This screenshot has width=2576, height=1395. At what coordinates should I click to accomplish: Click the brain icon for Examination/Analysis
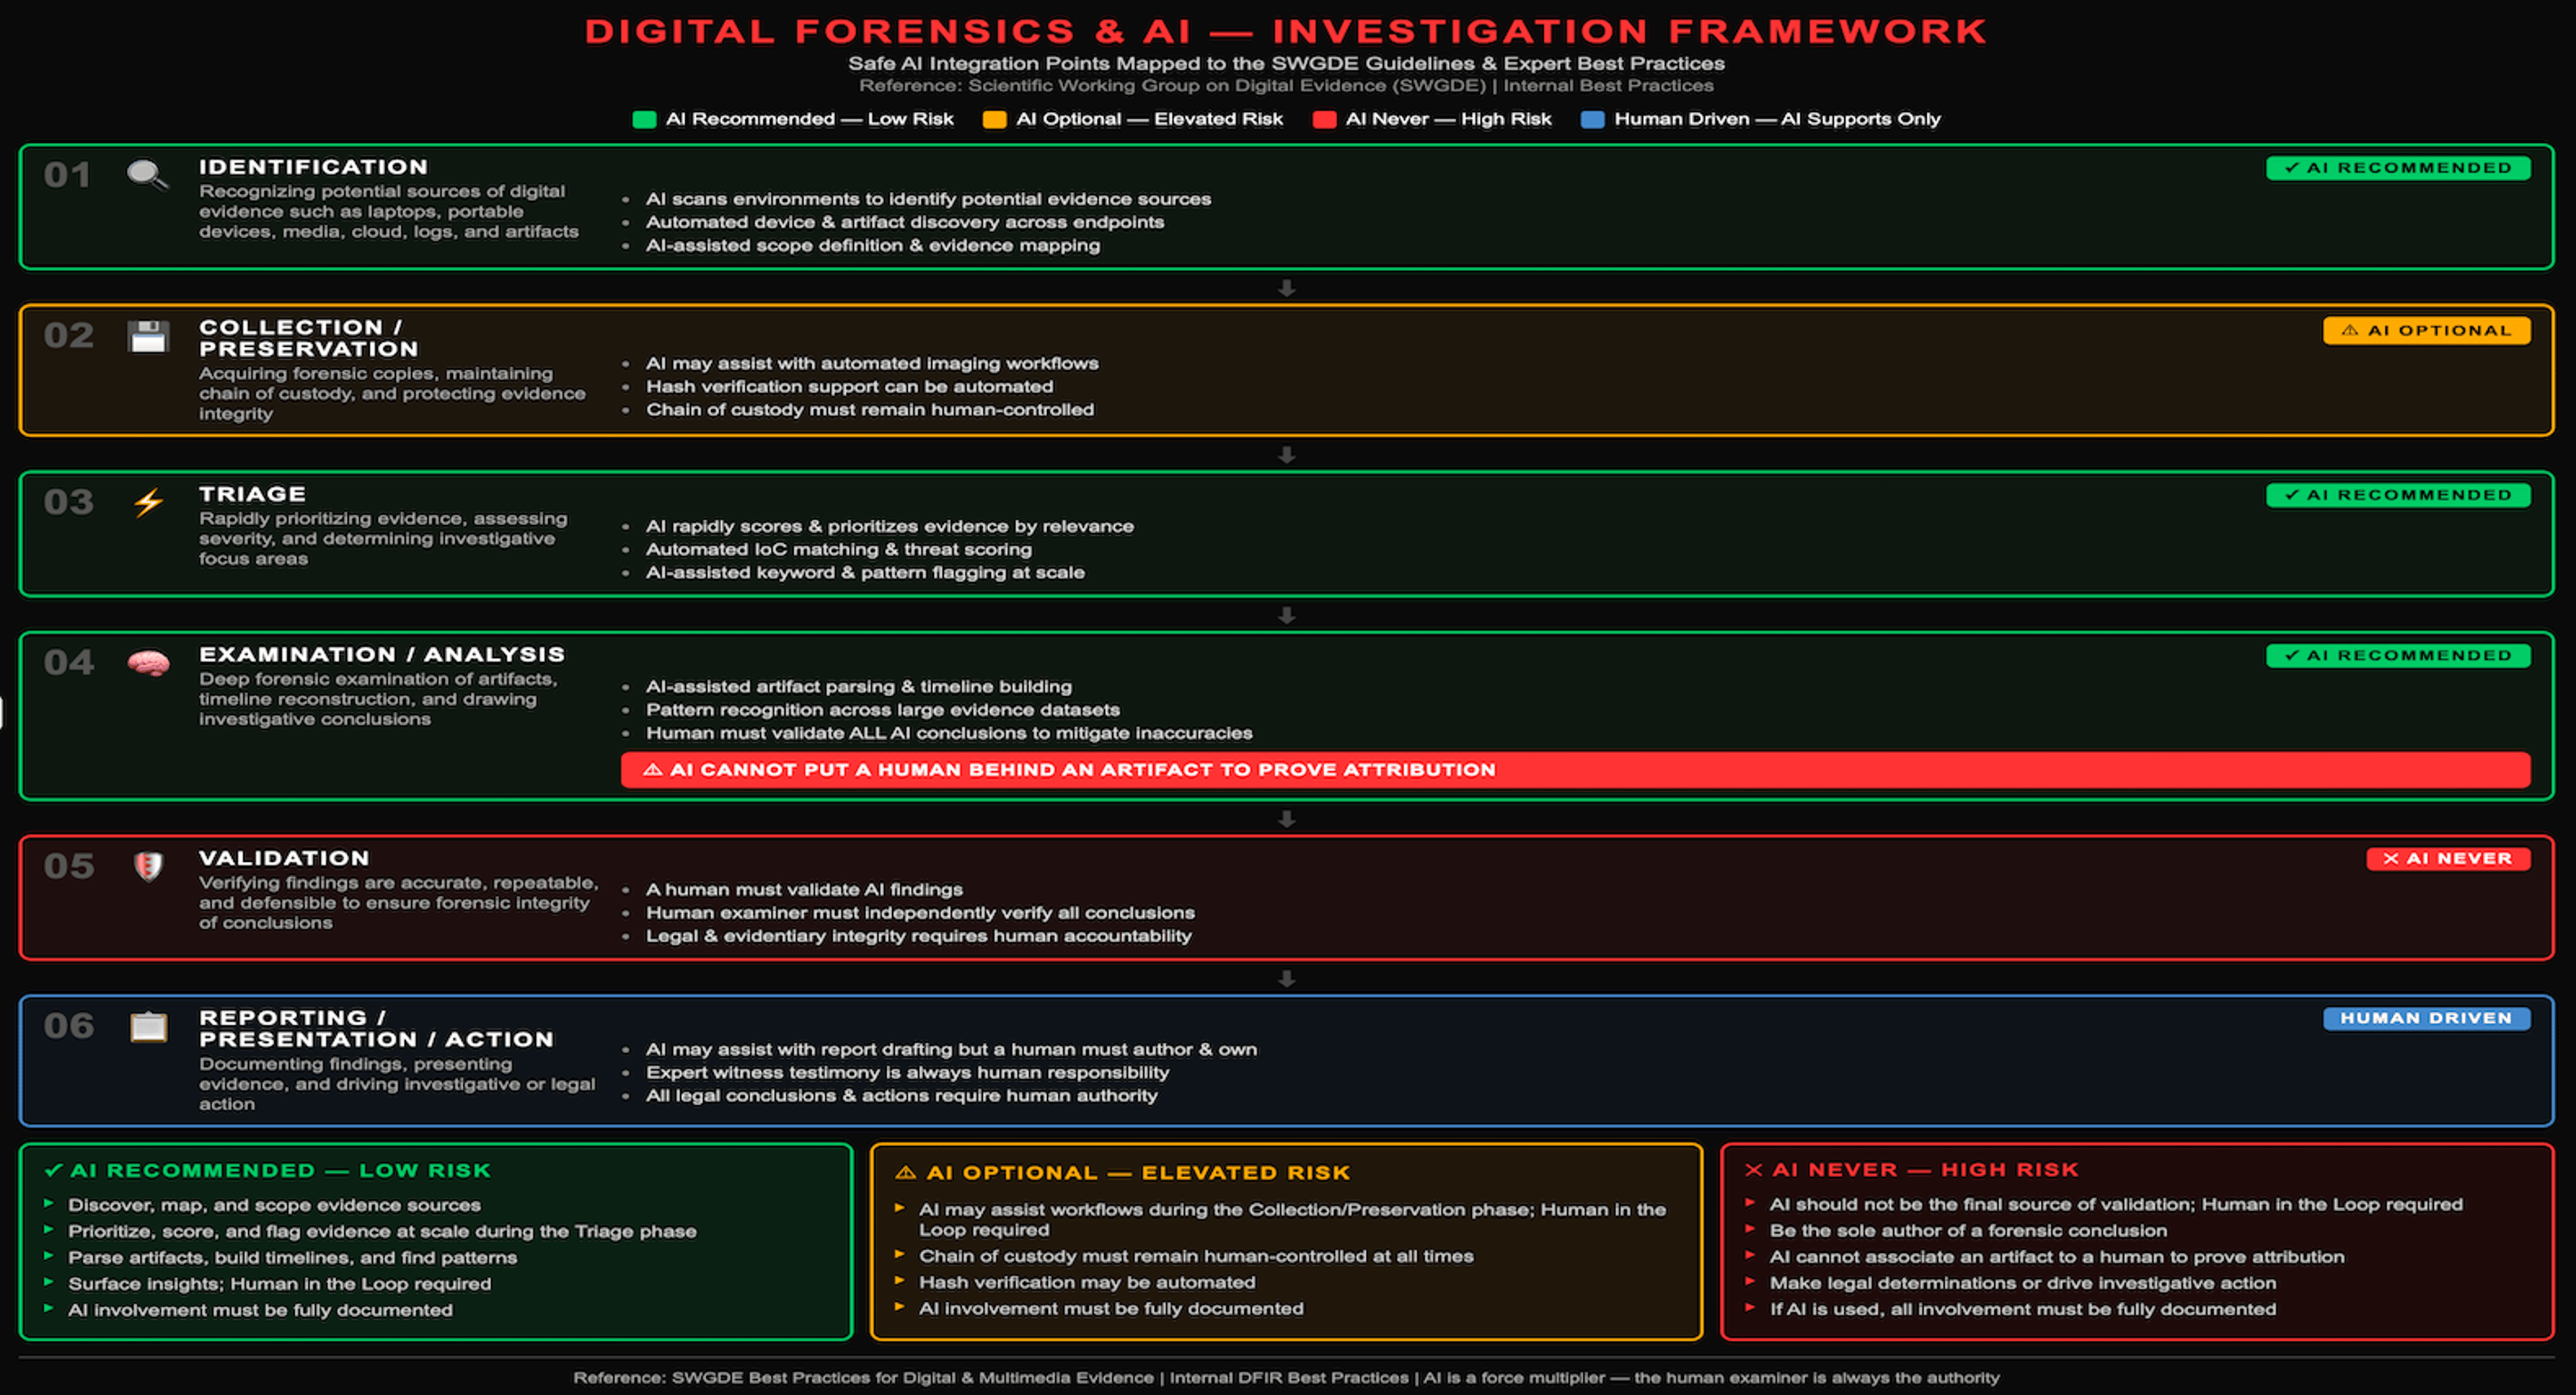pyautogui.click(x=148, y=662)
